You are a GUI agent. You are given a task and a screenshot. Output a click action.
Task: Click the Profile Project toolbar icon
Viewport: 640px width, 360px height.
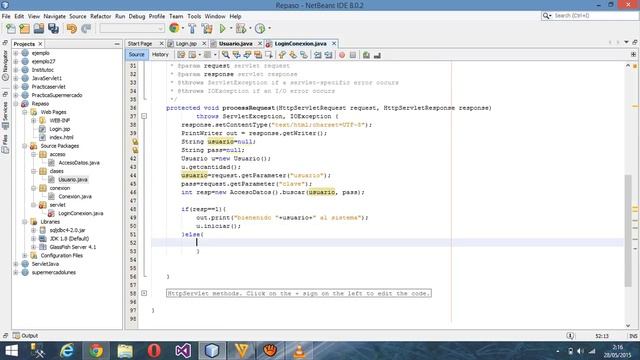click(x=260, y=28)
